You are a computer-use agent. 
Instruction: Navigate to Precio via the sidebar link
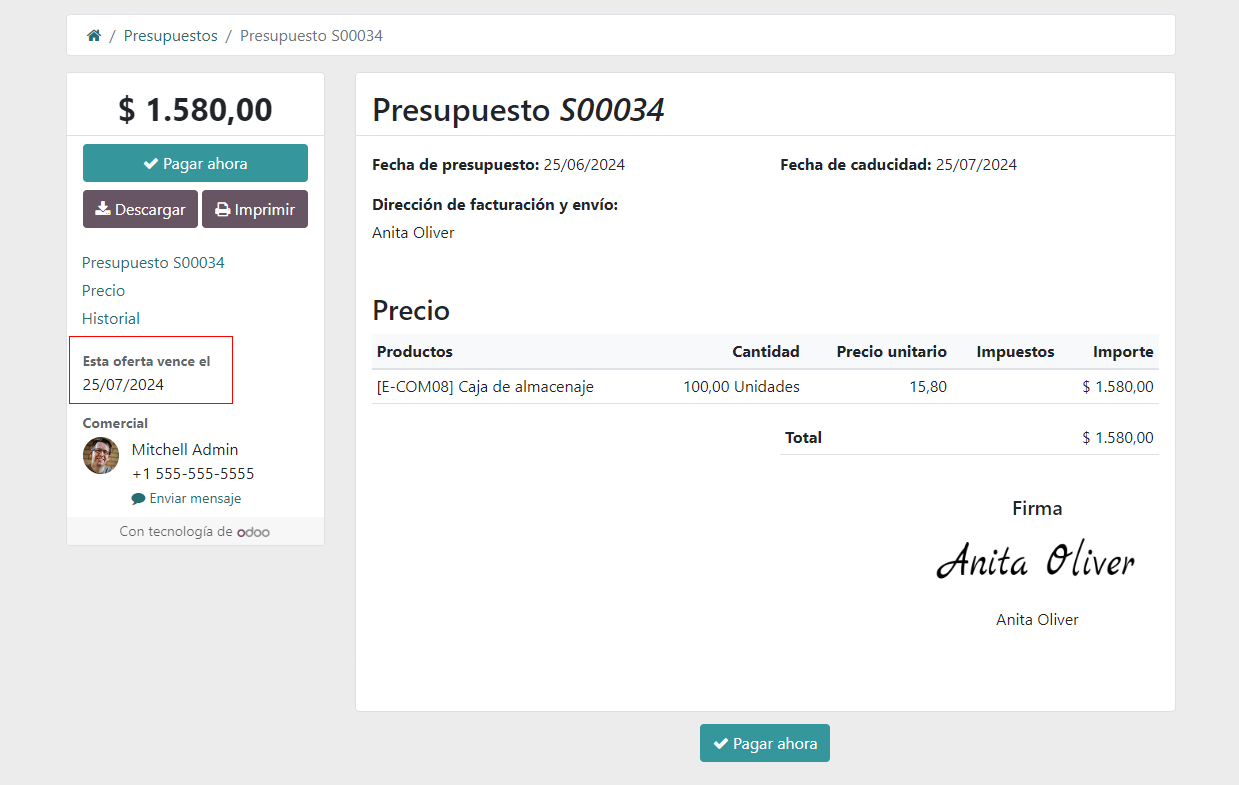click(x=103, y=290)
